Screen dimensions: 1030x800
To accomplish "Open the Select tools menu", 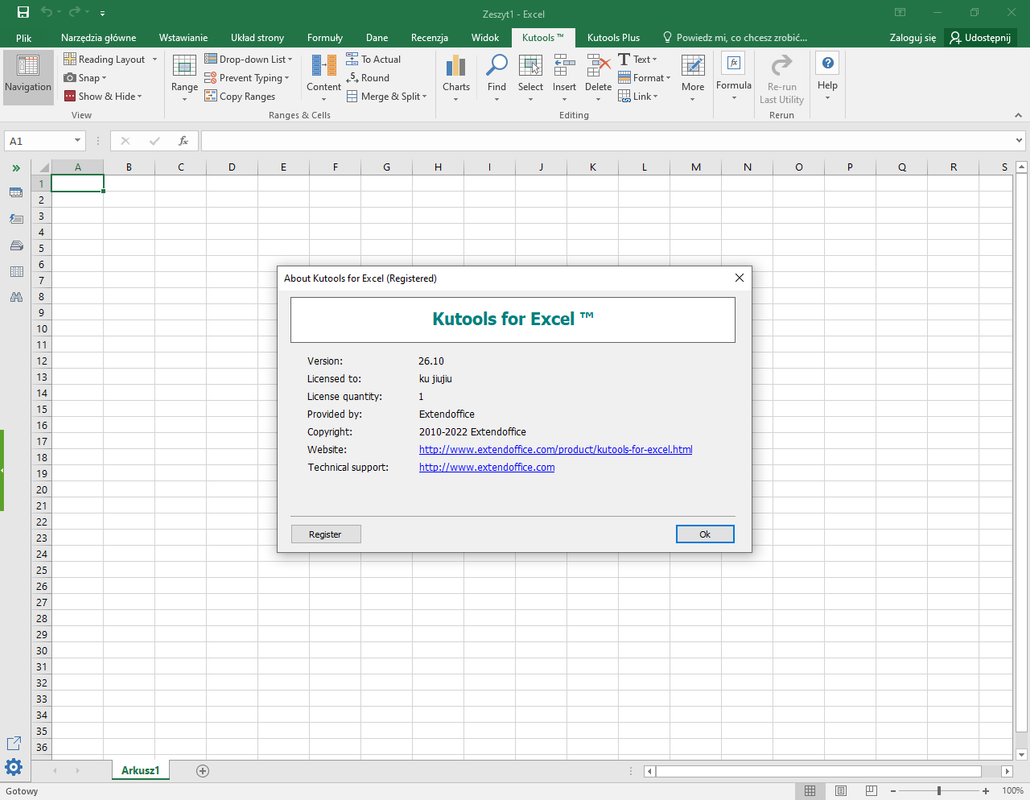I will (530, 78).
